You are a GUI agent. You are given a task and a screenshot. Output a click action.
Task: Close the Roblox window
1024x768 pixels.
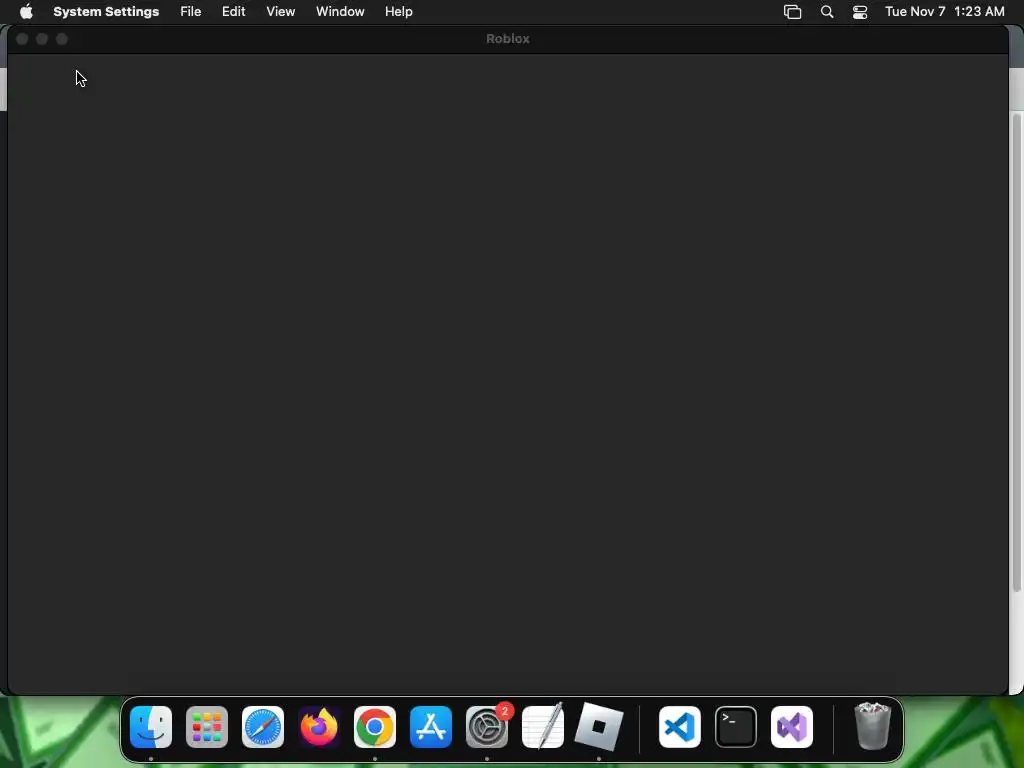22,39
